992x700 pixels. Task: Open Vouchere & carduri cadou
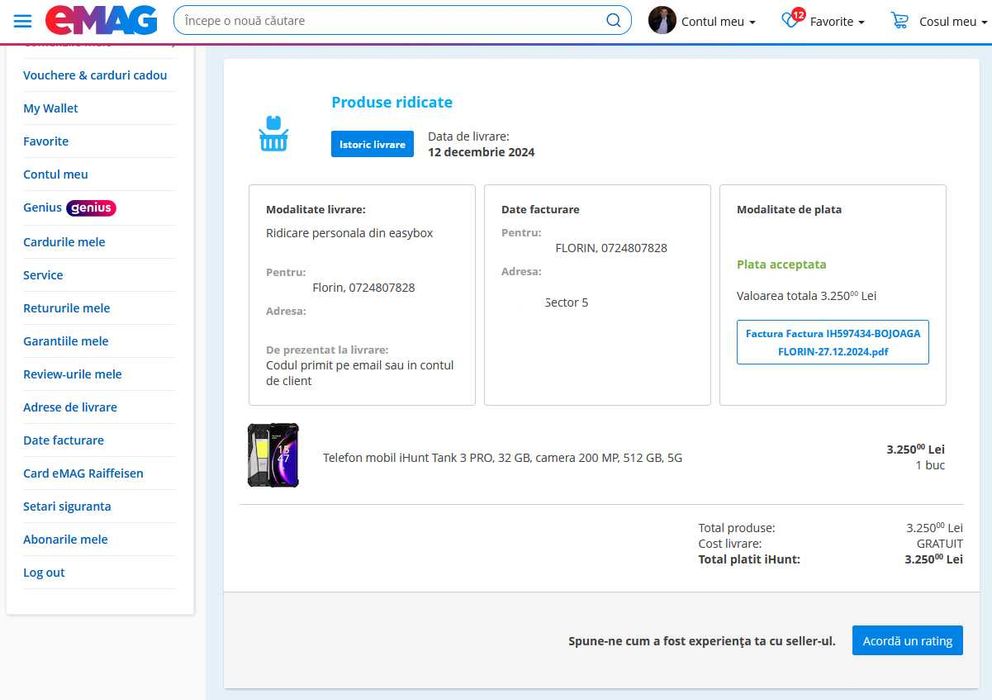click(x=95, y=75)
